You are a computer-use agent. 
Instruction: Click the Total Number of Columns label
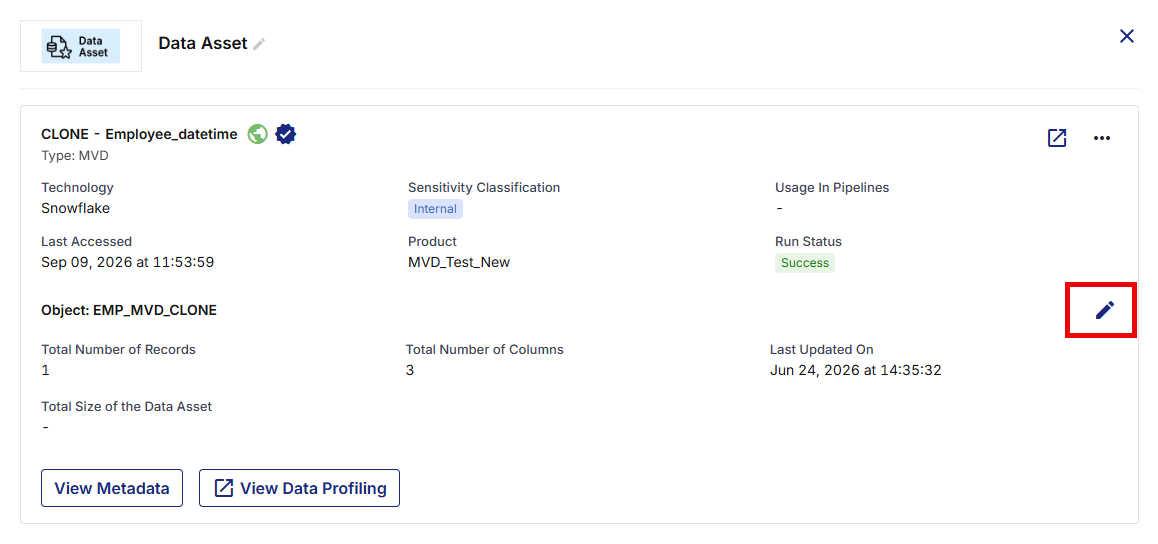tap(484, 350)
